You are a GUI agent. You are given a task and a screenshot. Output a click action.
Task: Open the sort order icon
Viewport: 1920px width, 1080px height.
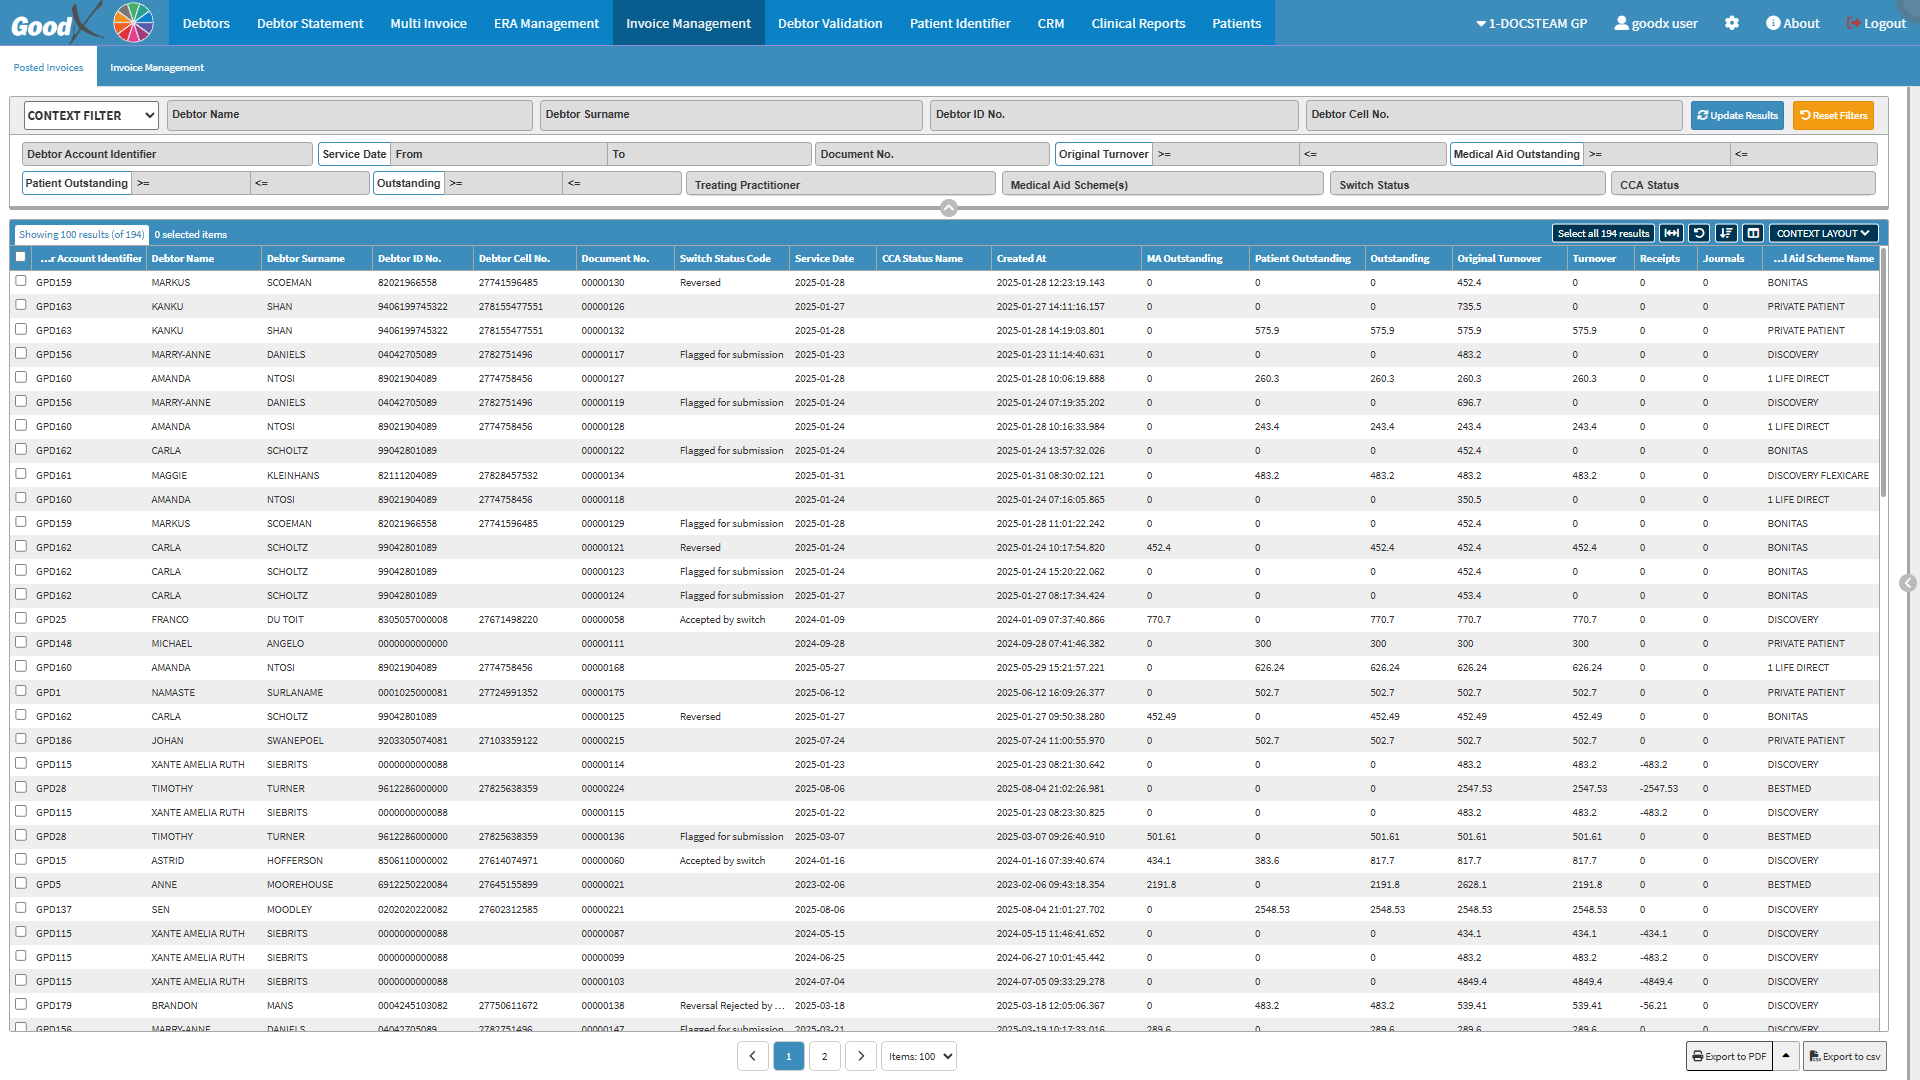tap(1726, 233)
